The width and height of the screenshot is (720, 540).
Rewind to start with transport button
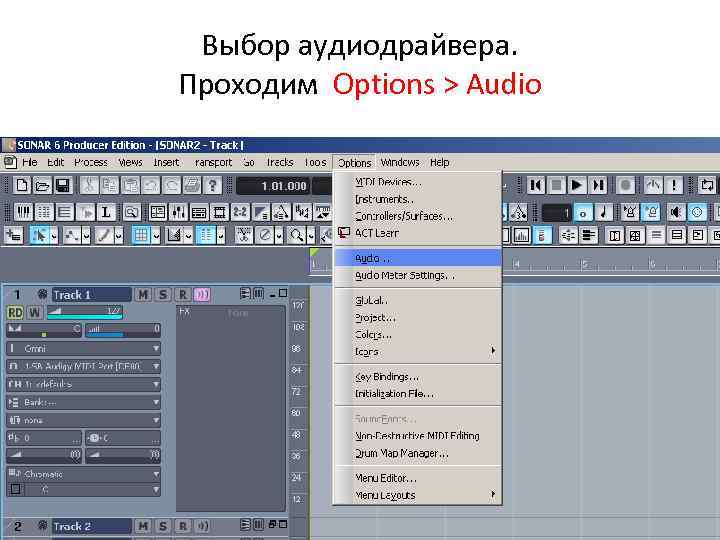pyautogui.click(x=535, y=186)
